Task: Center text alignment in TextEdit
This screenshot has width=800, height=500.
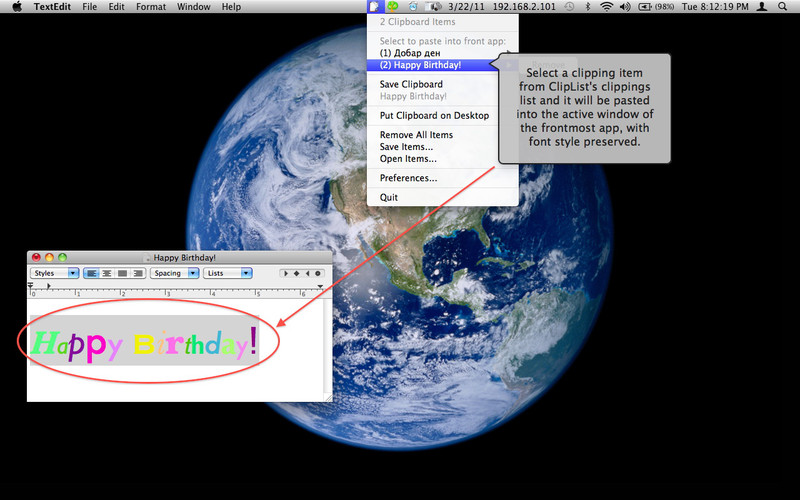Action: pos(107,273)
